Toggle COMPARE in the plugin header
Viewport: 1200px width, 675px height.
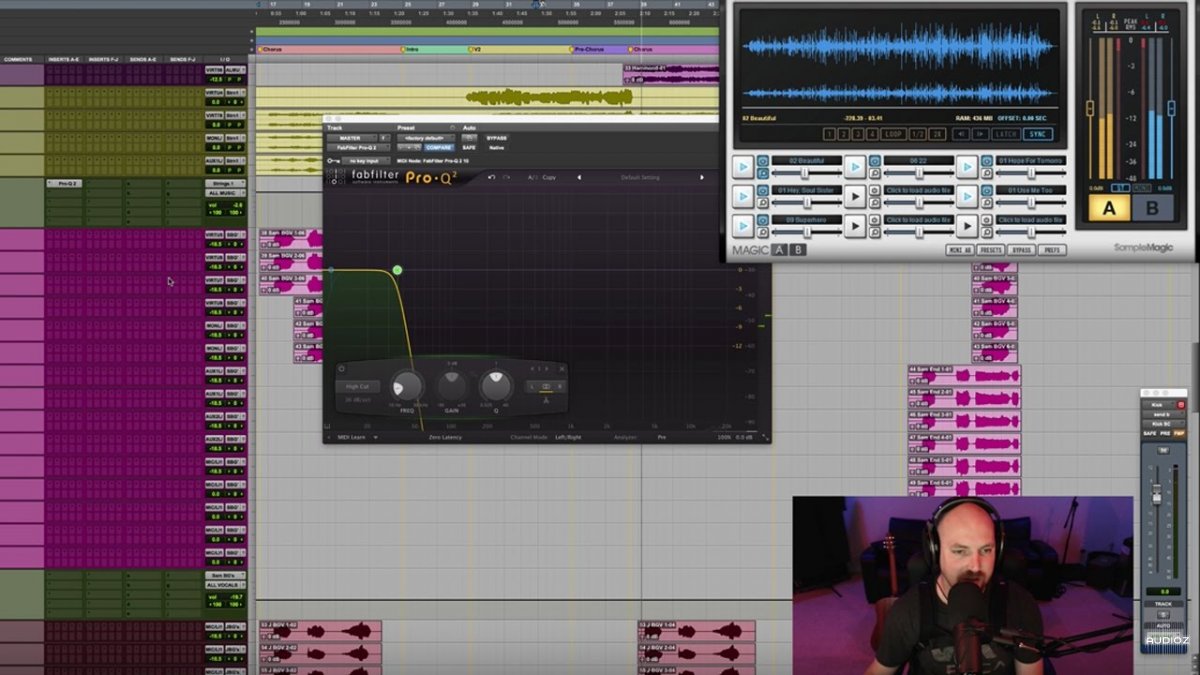click(439, 148)
